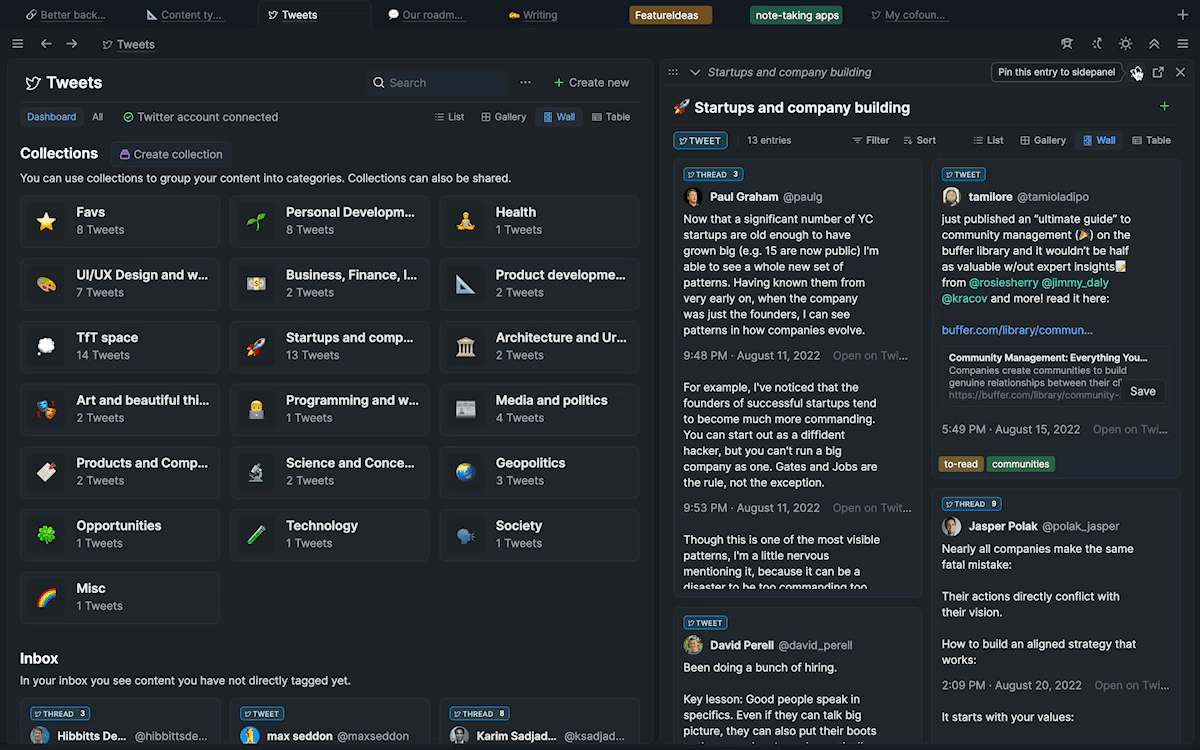Switch to the Writing tab
Image resolution: width=1200 pixels, height=750 pixels.
point(533,15)
